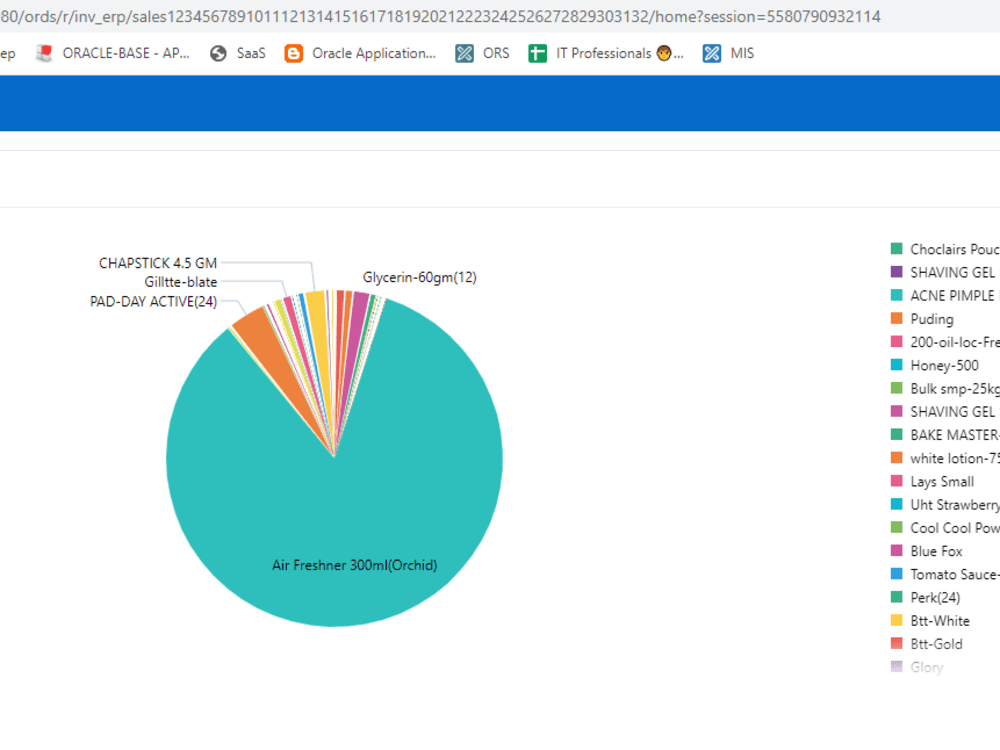
Task: Select Cool Cool Powder legend entry text
Action: [x=955, y=528]
